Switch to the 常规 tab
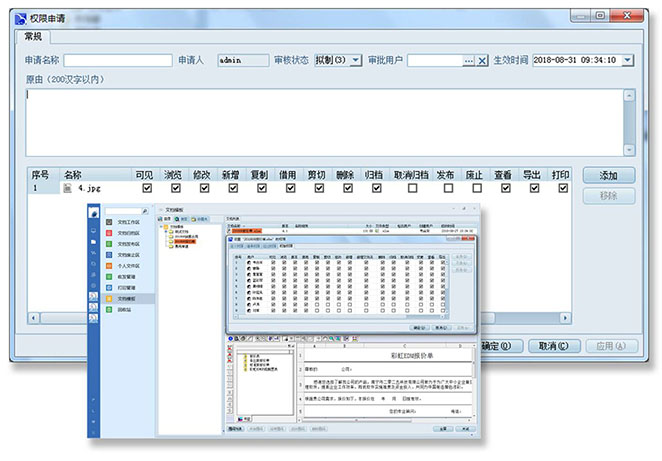This screenshot has width=662, height=461. [x=33, y=37]
